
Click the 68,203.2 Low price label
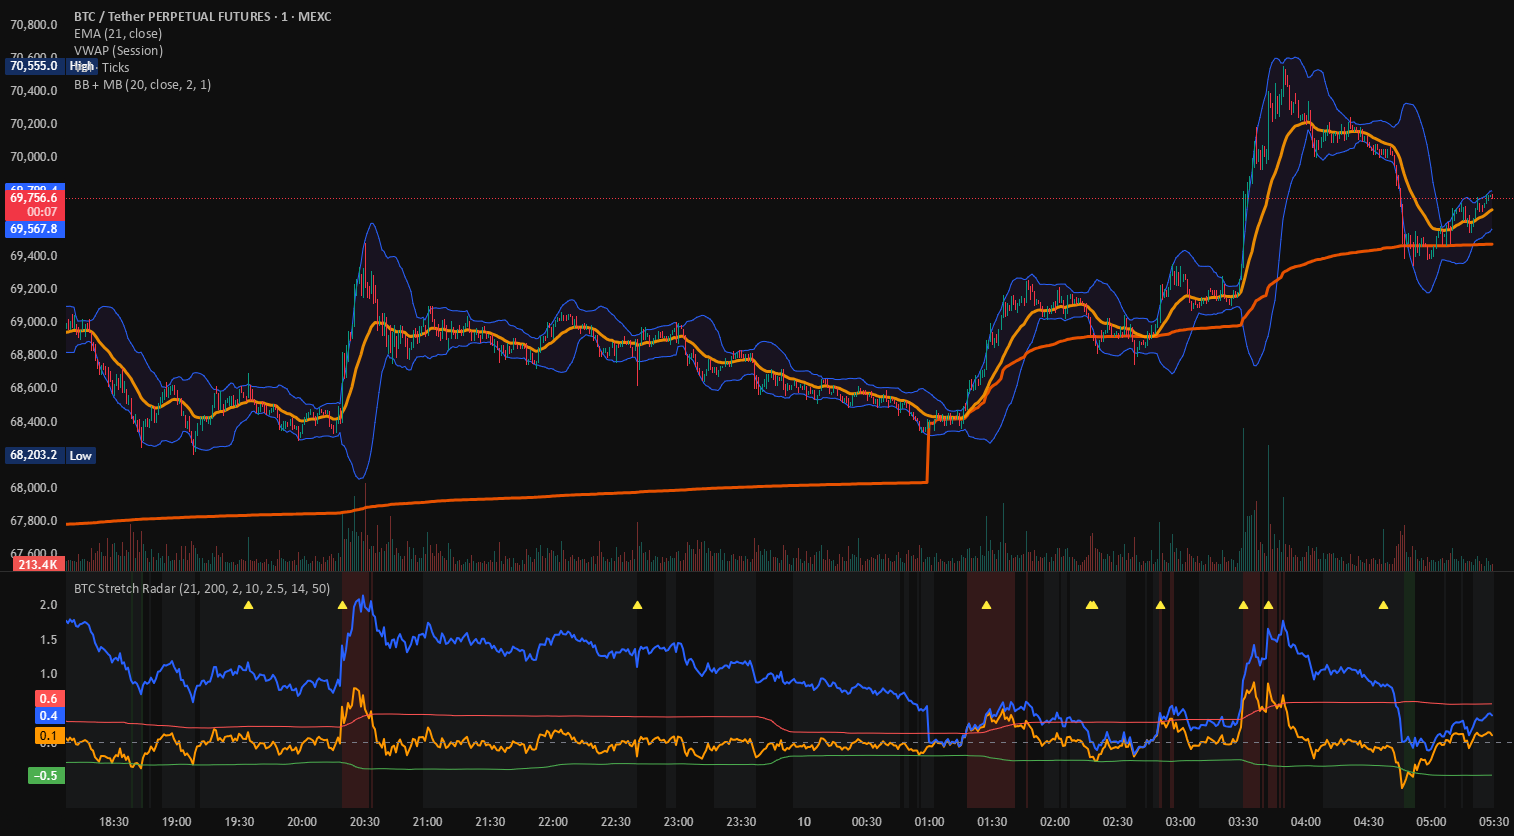tap(50, 455)
